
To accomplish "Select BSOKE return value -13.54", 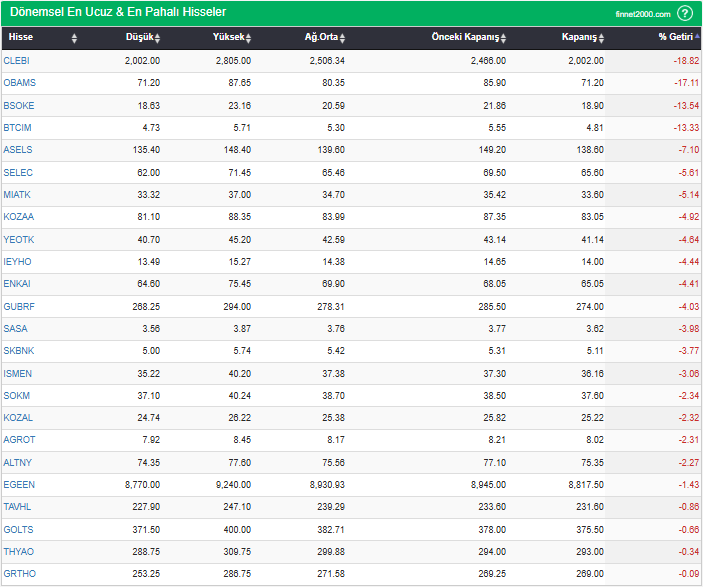I will tap(686, 106).
